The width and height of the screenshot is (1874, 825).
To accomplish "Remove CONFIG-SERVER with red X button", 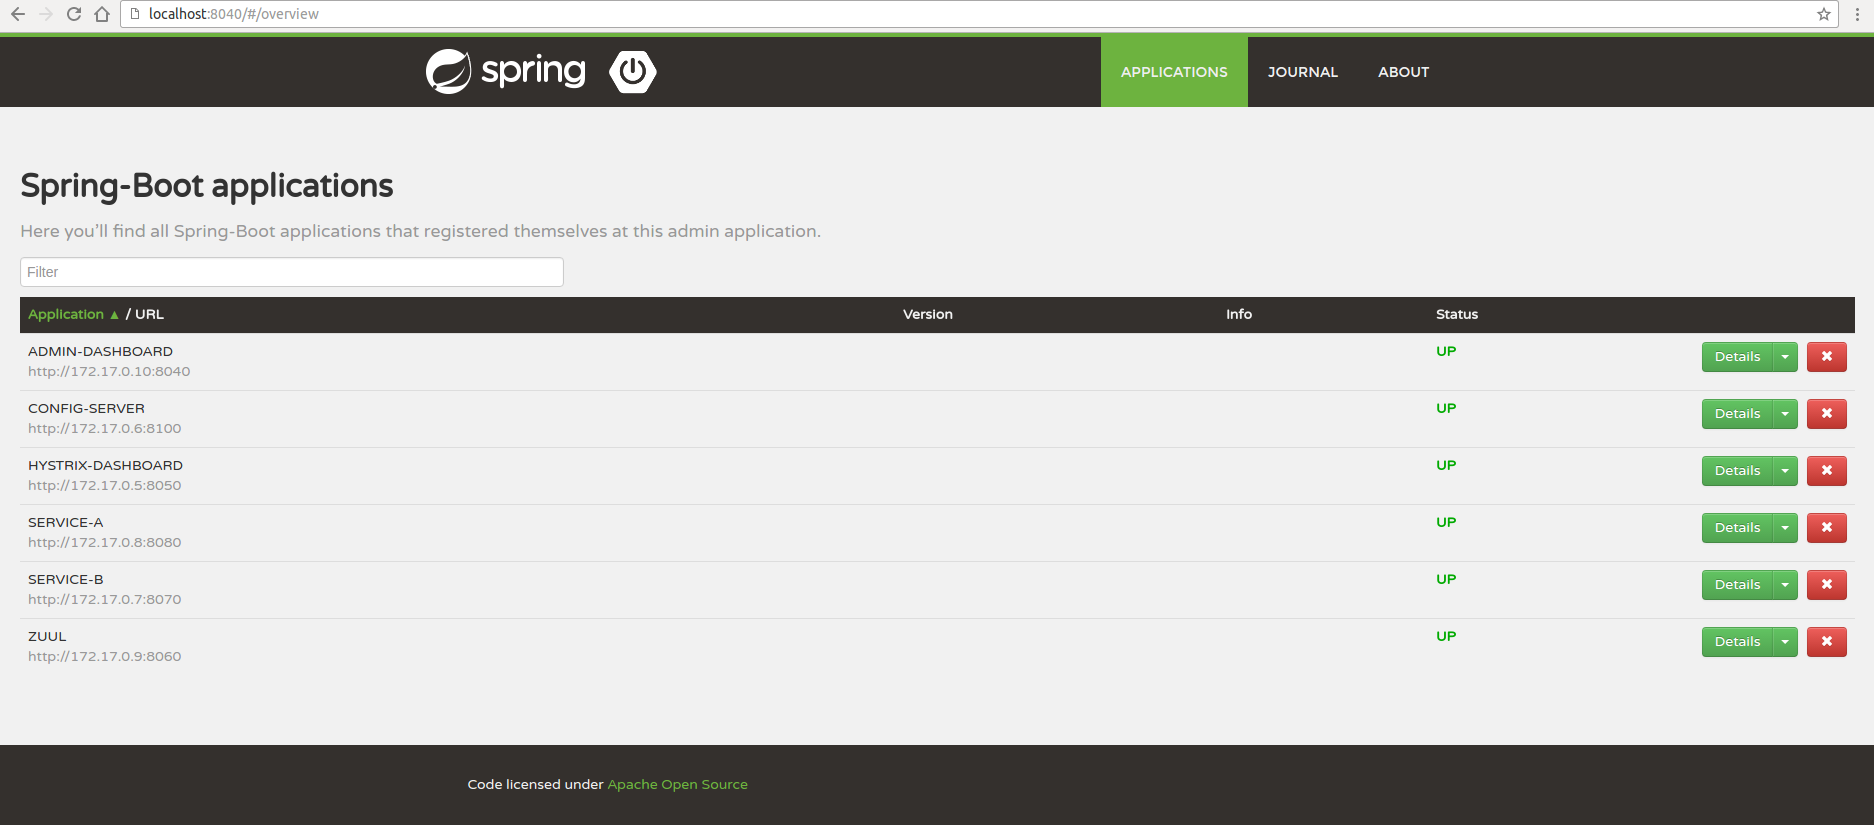I will 1827,414.
